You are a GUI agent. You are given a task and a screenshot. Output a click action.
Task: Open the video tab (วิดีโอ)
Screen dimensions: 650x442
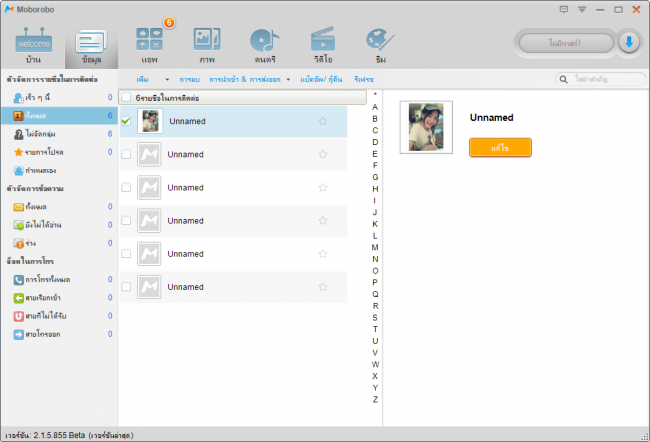[x=323, y=46]
